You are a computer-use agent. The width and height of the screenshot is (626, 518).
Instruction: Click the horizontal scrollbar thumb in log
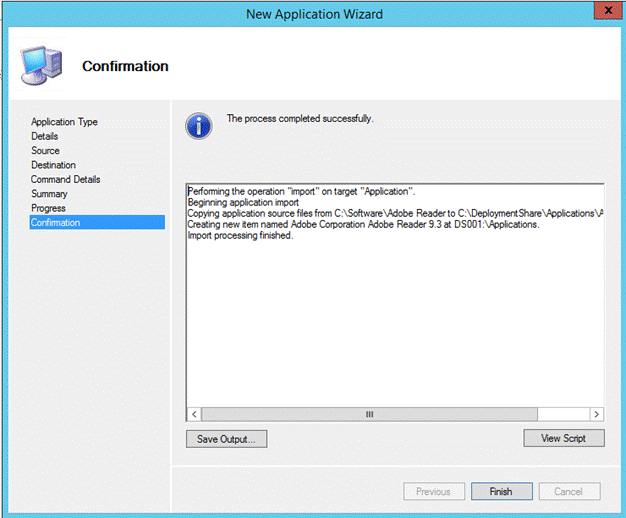click(x=368, y=414)
